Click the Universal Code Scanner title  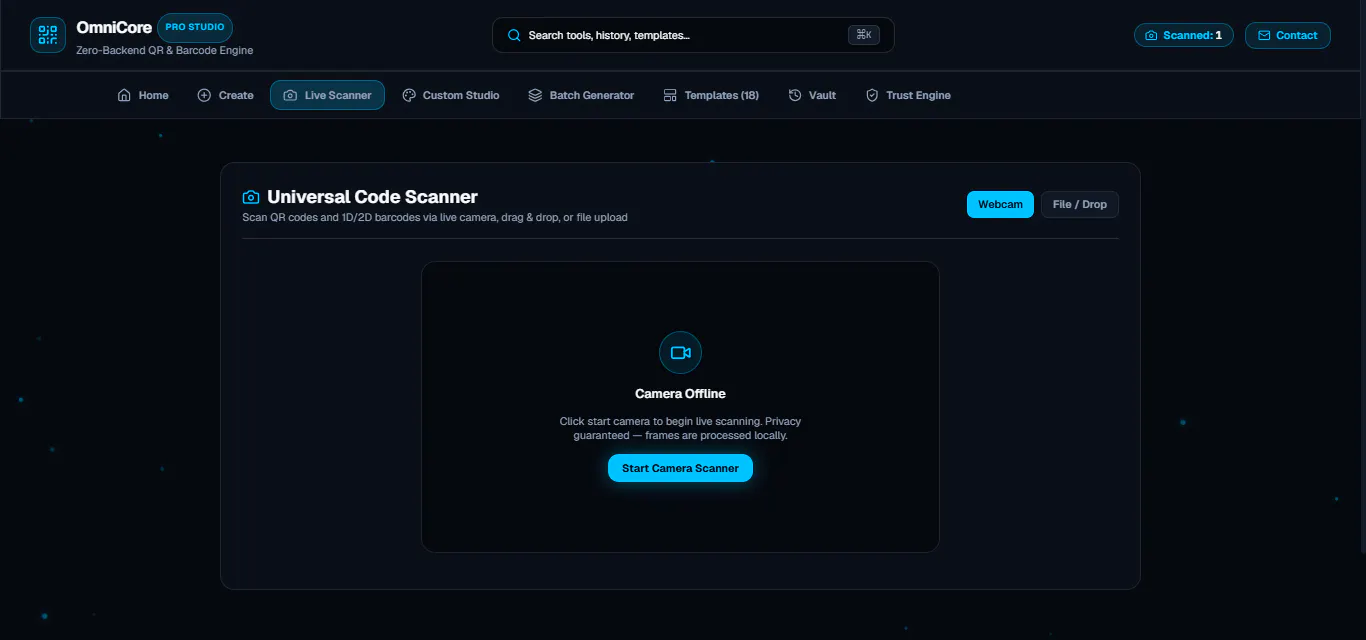point(372,197)
